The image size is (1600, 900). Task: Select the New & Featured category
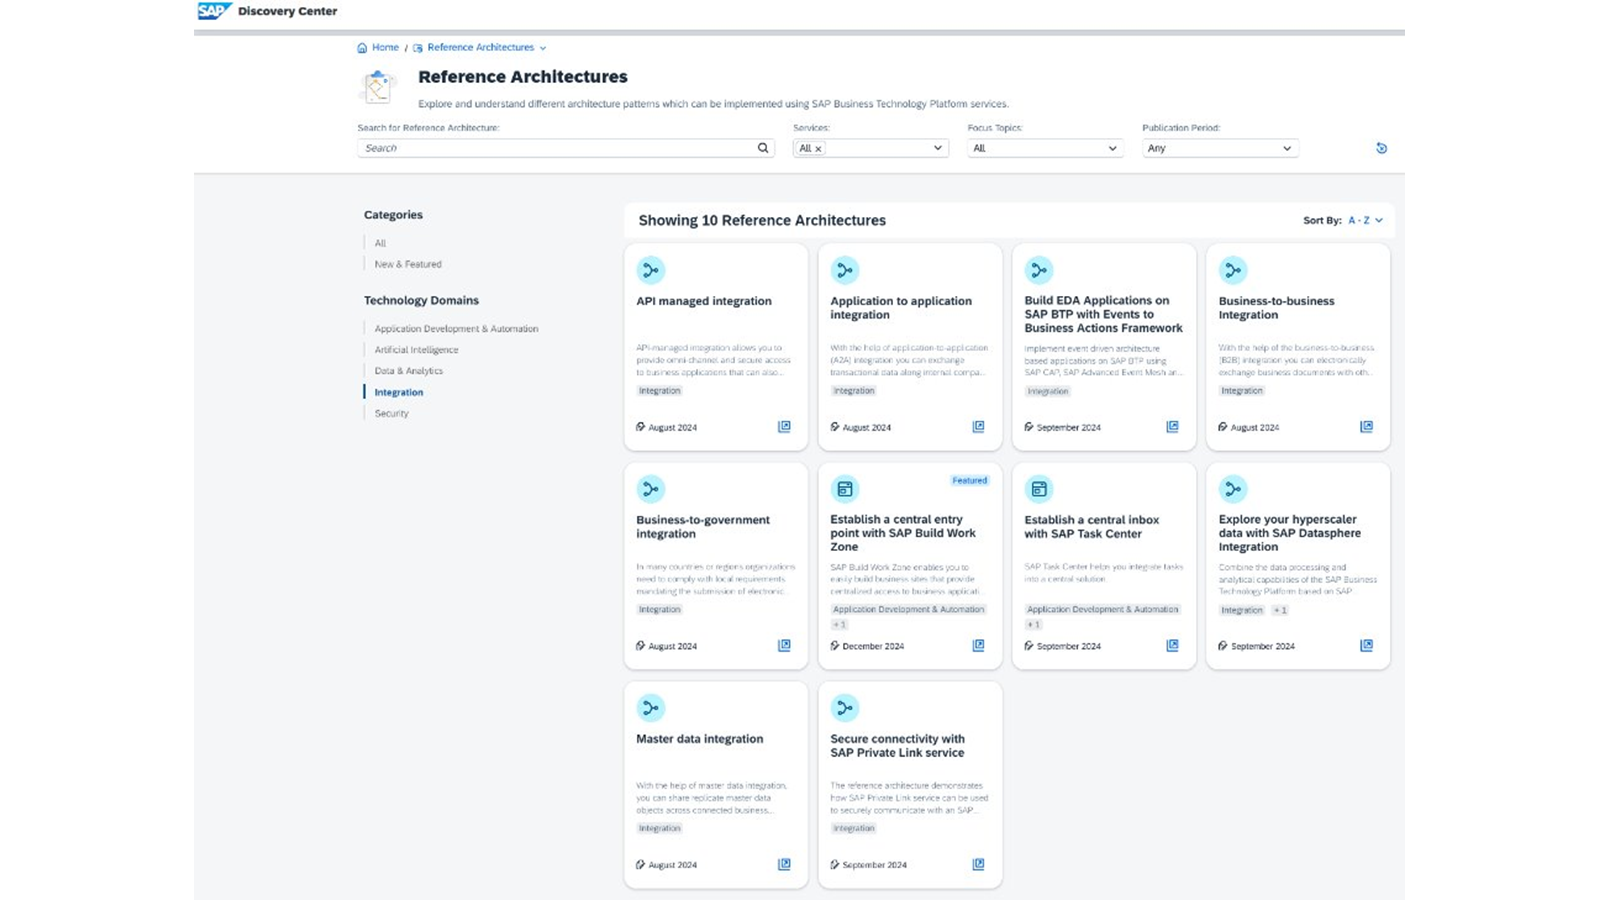tap(408, 264)
